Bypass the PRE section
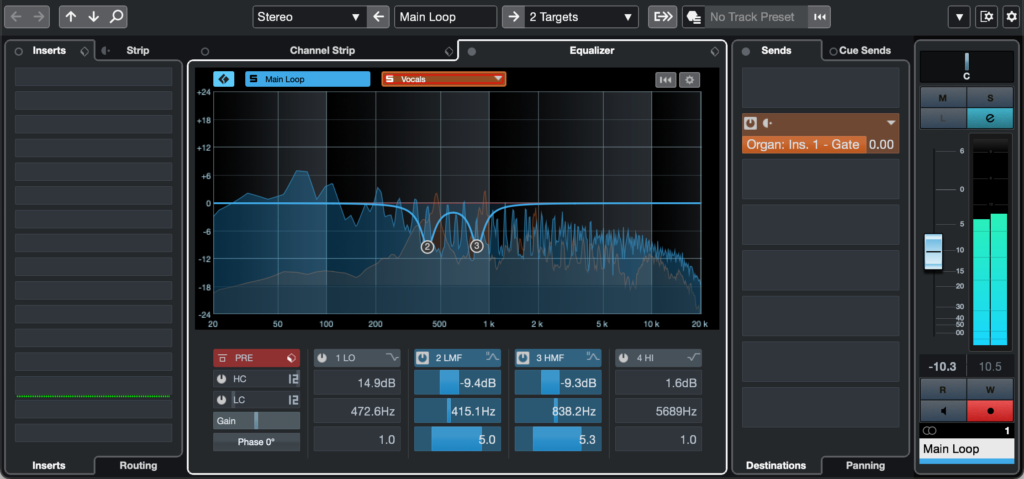Image resolution: width=1024 pixels, height=479 pixels. point(223,358)
